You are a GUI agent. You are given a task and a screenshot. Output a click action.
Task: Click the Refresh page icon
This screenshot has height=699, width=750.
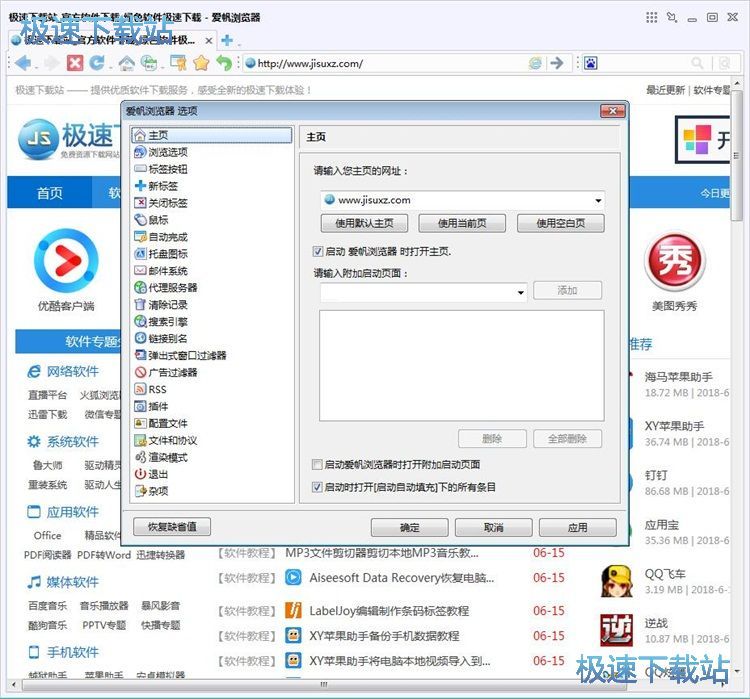click(x=97, y=63)
